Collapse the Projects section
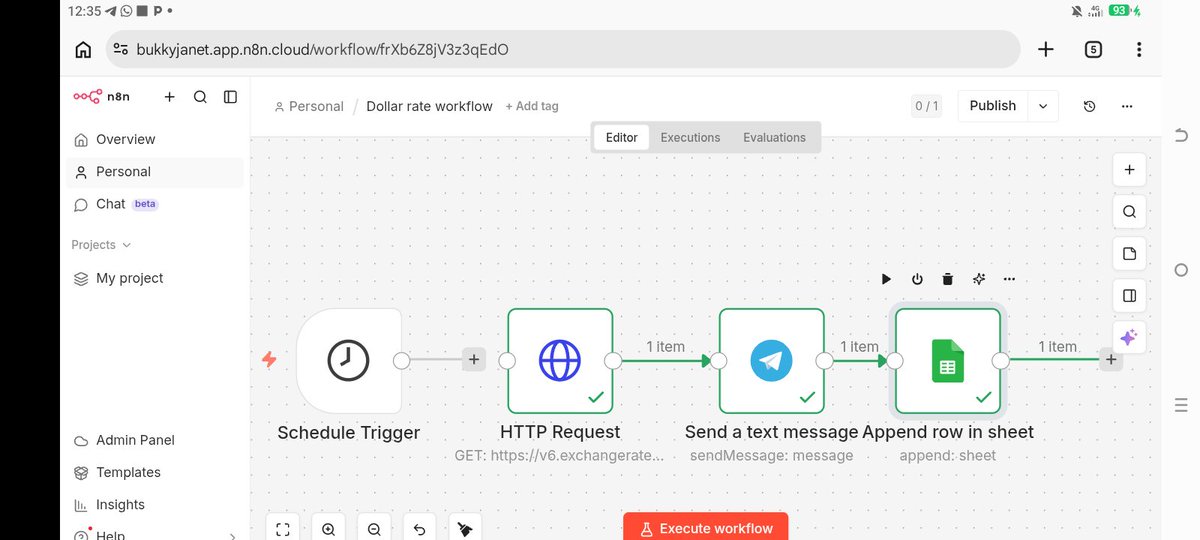Image resolution: width=1200 pixels, height=540 pixels. (x=101, y=245)
